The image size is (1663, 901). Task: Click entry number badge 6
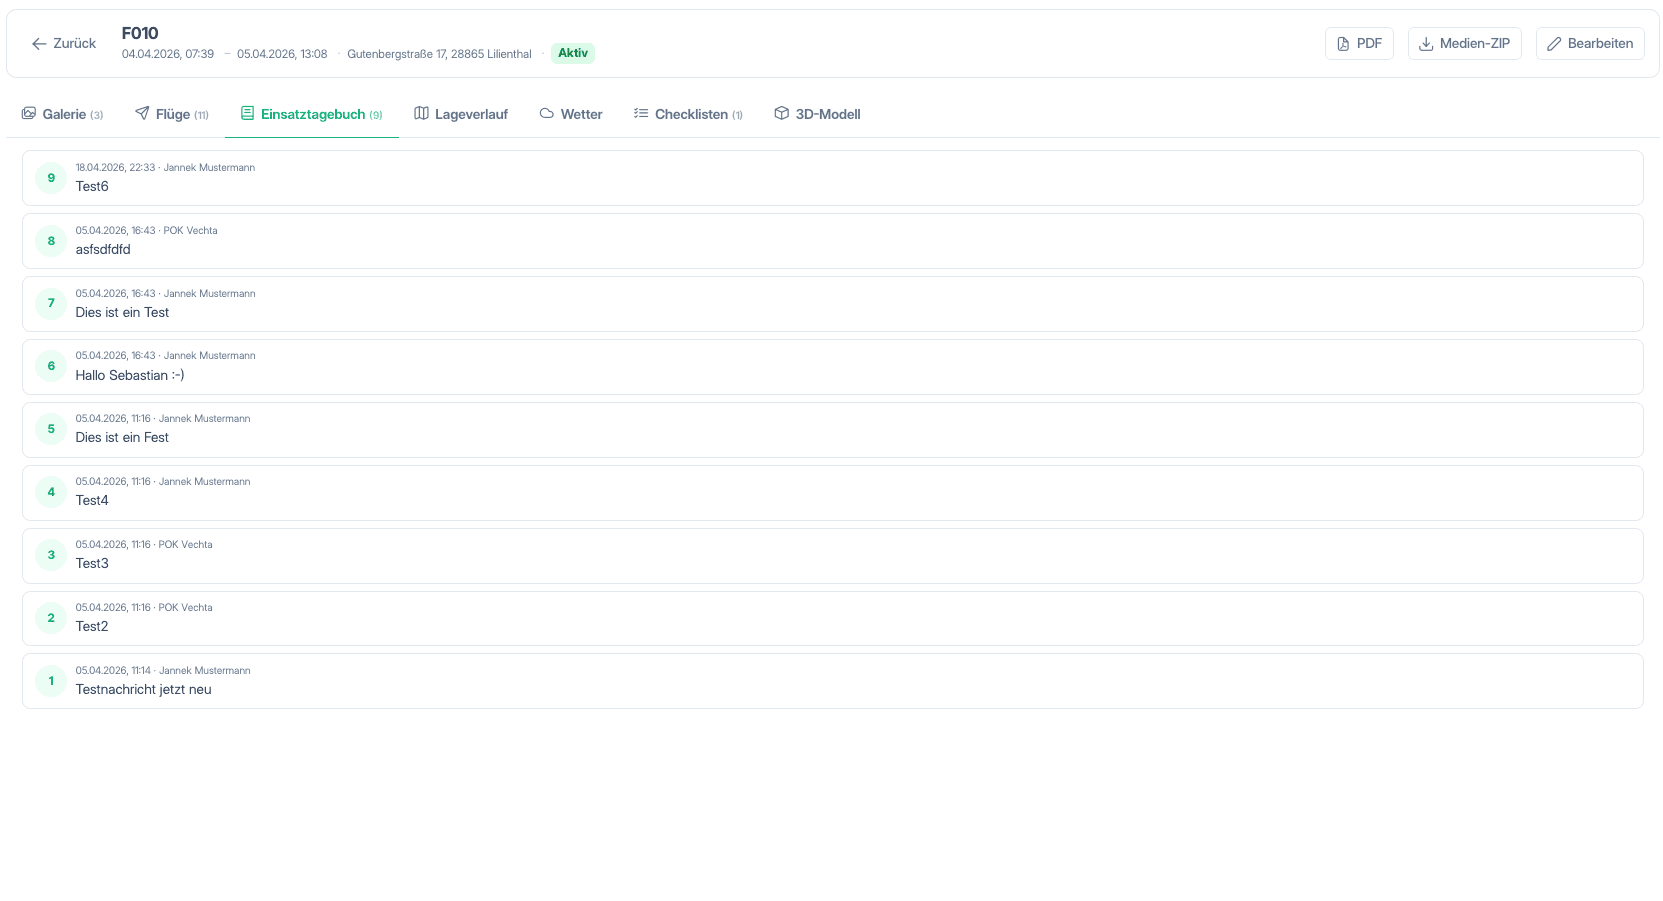click(51, 366)
